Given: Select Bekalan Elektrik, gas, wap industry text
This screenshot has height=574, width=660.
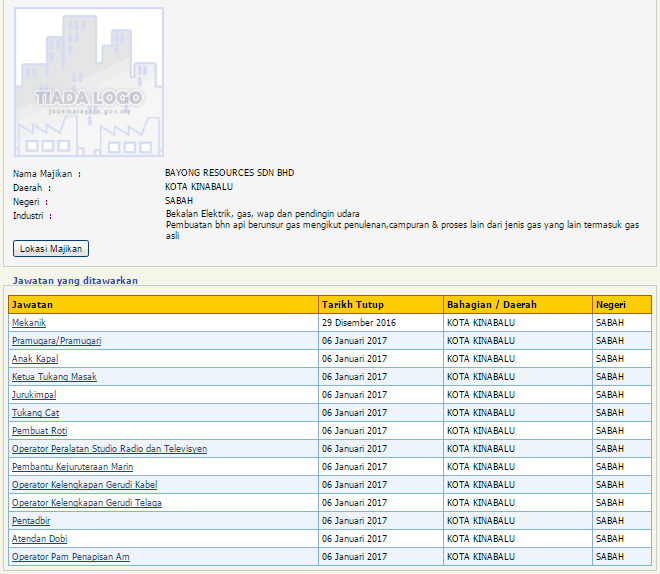Looking at the screenshot, I should pos(263,214).
